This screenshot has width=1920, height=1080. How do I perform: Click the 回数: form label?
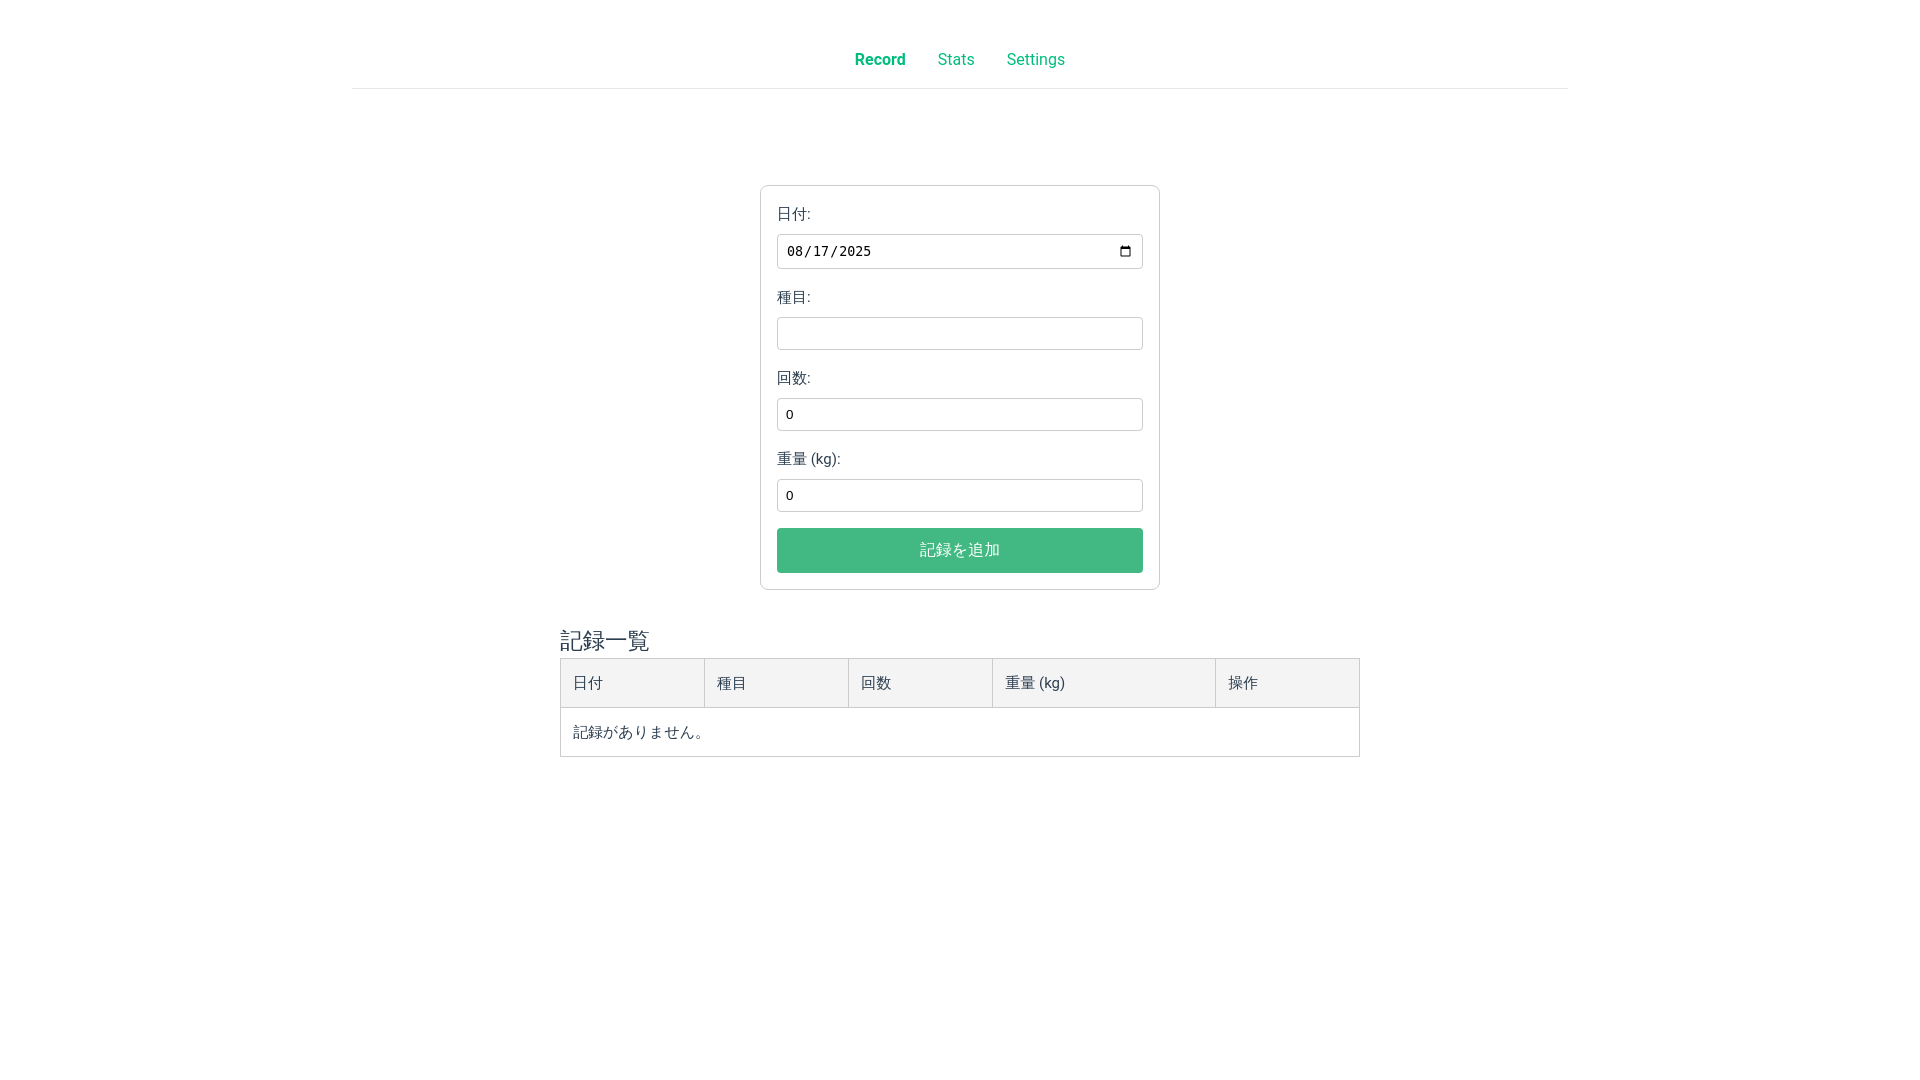pos(794,378)
